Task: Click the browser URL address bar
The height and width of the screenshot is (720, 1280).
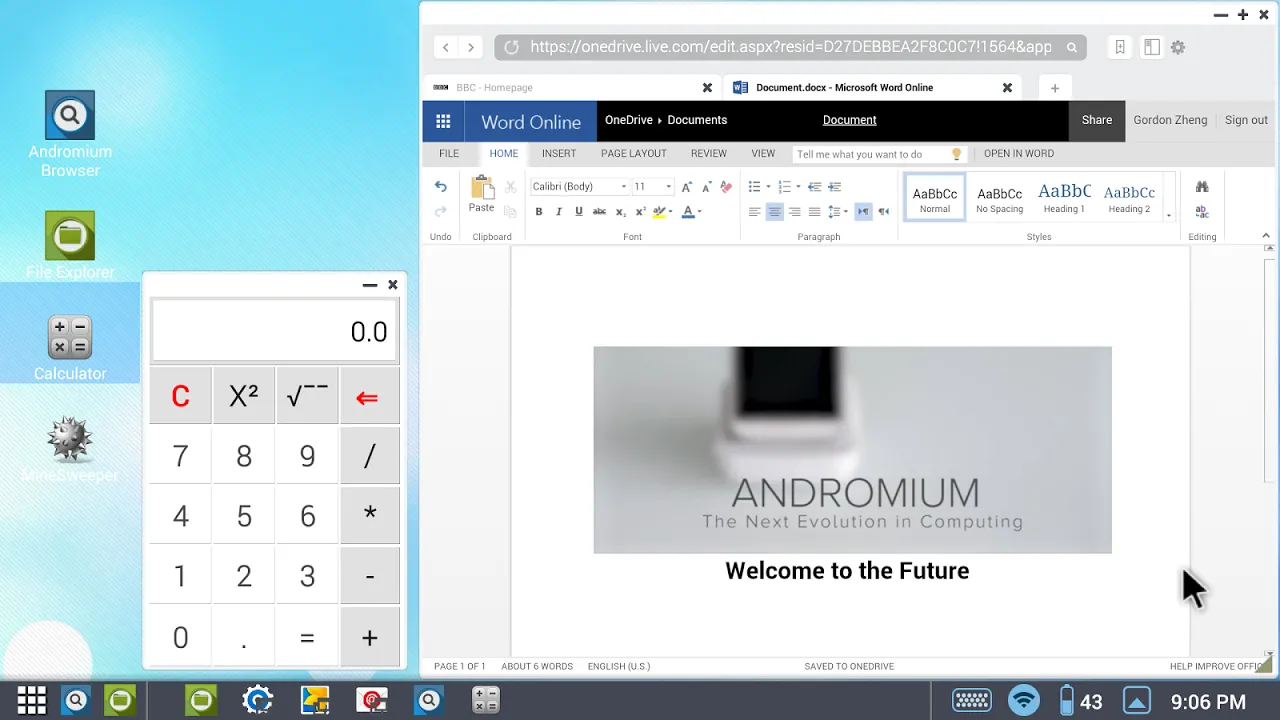Action: click(x=790, y=47)
